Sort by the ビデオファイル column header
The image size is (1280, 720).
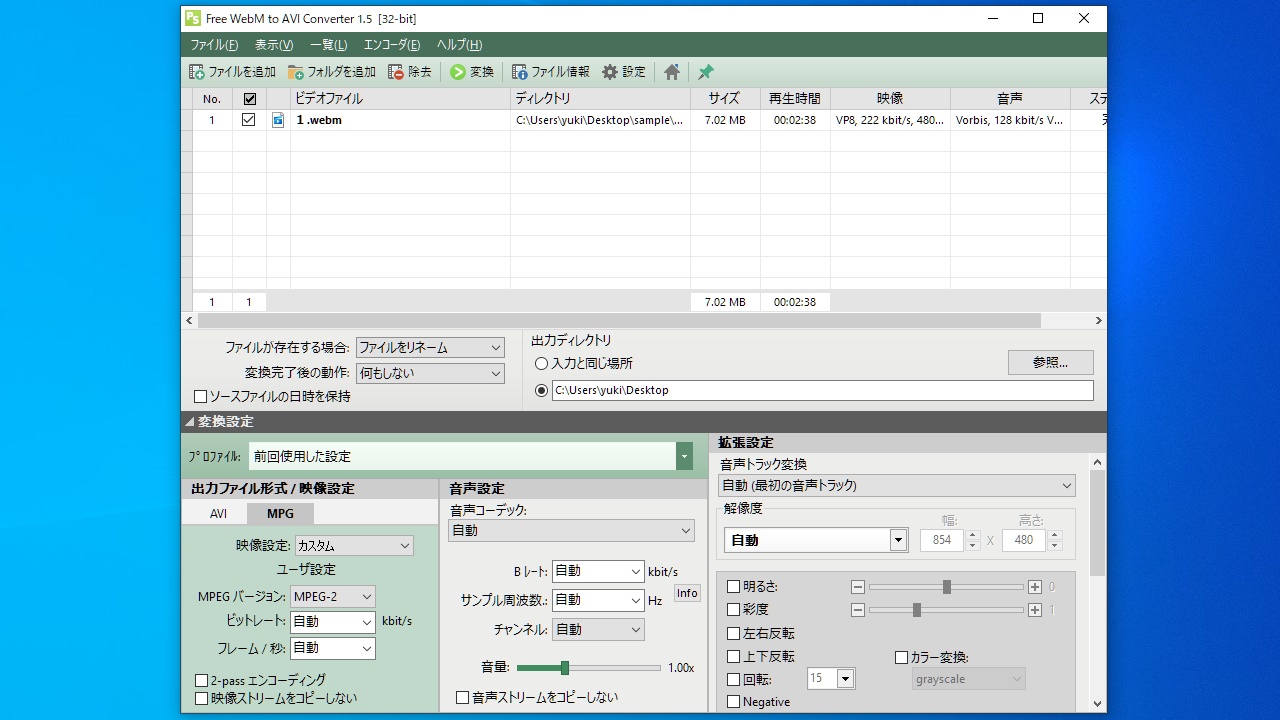coord(400,99)
